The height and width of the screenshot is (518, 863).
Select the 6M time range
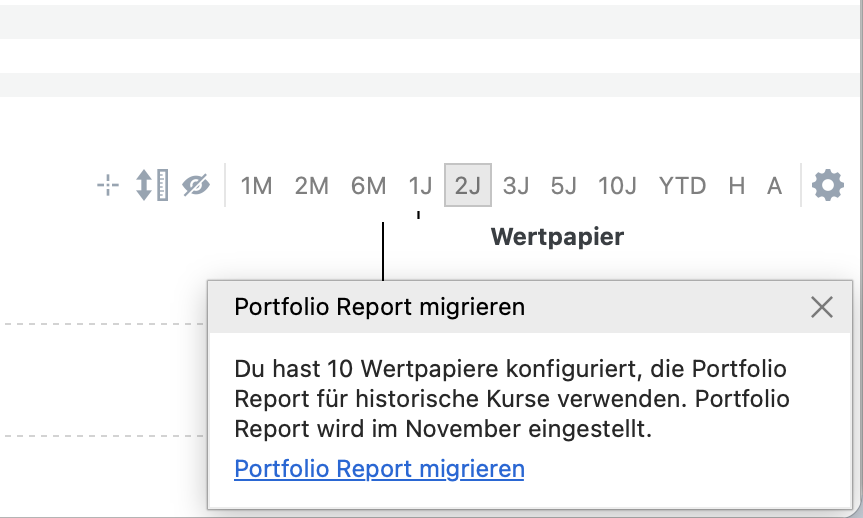click(368, 186)
